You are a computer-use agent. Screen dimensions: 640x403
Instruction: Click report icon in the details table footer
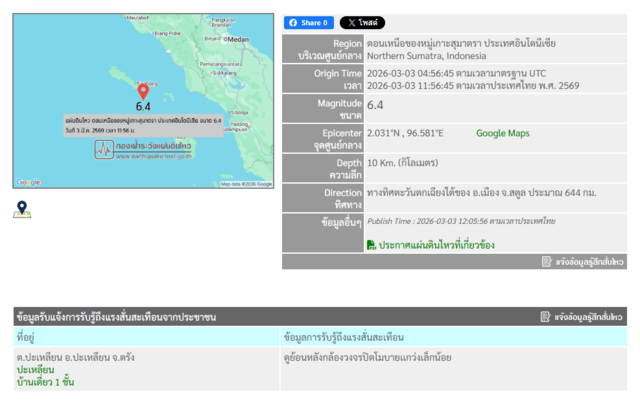coord(546,261)
